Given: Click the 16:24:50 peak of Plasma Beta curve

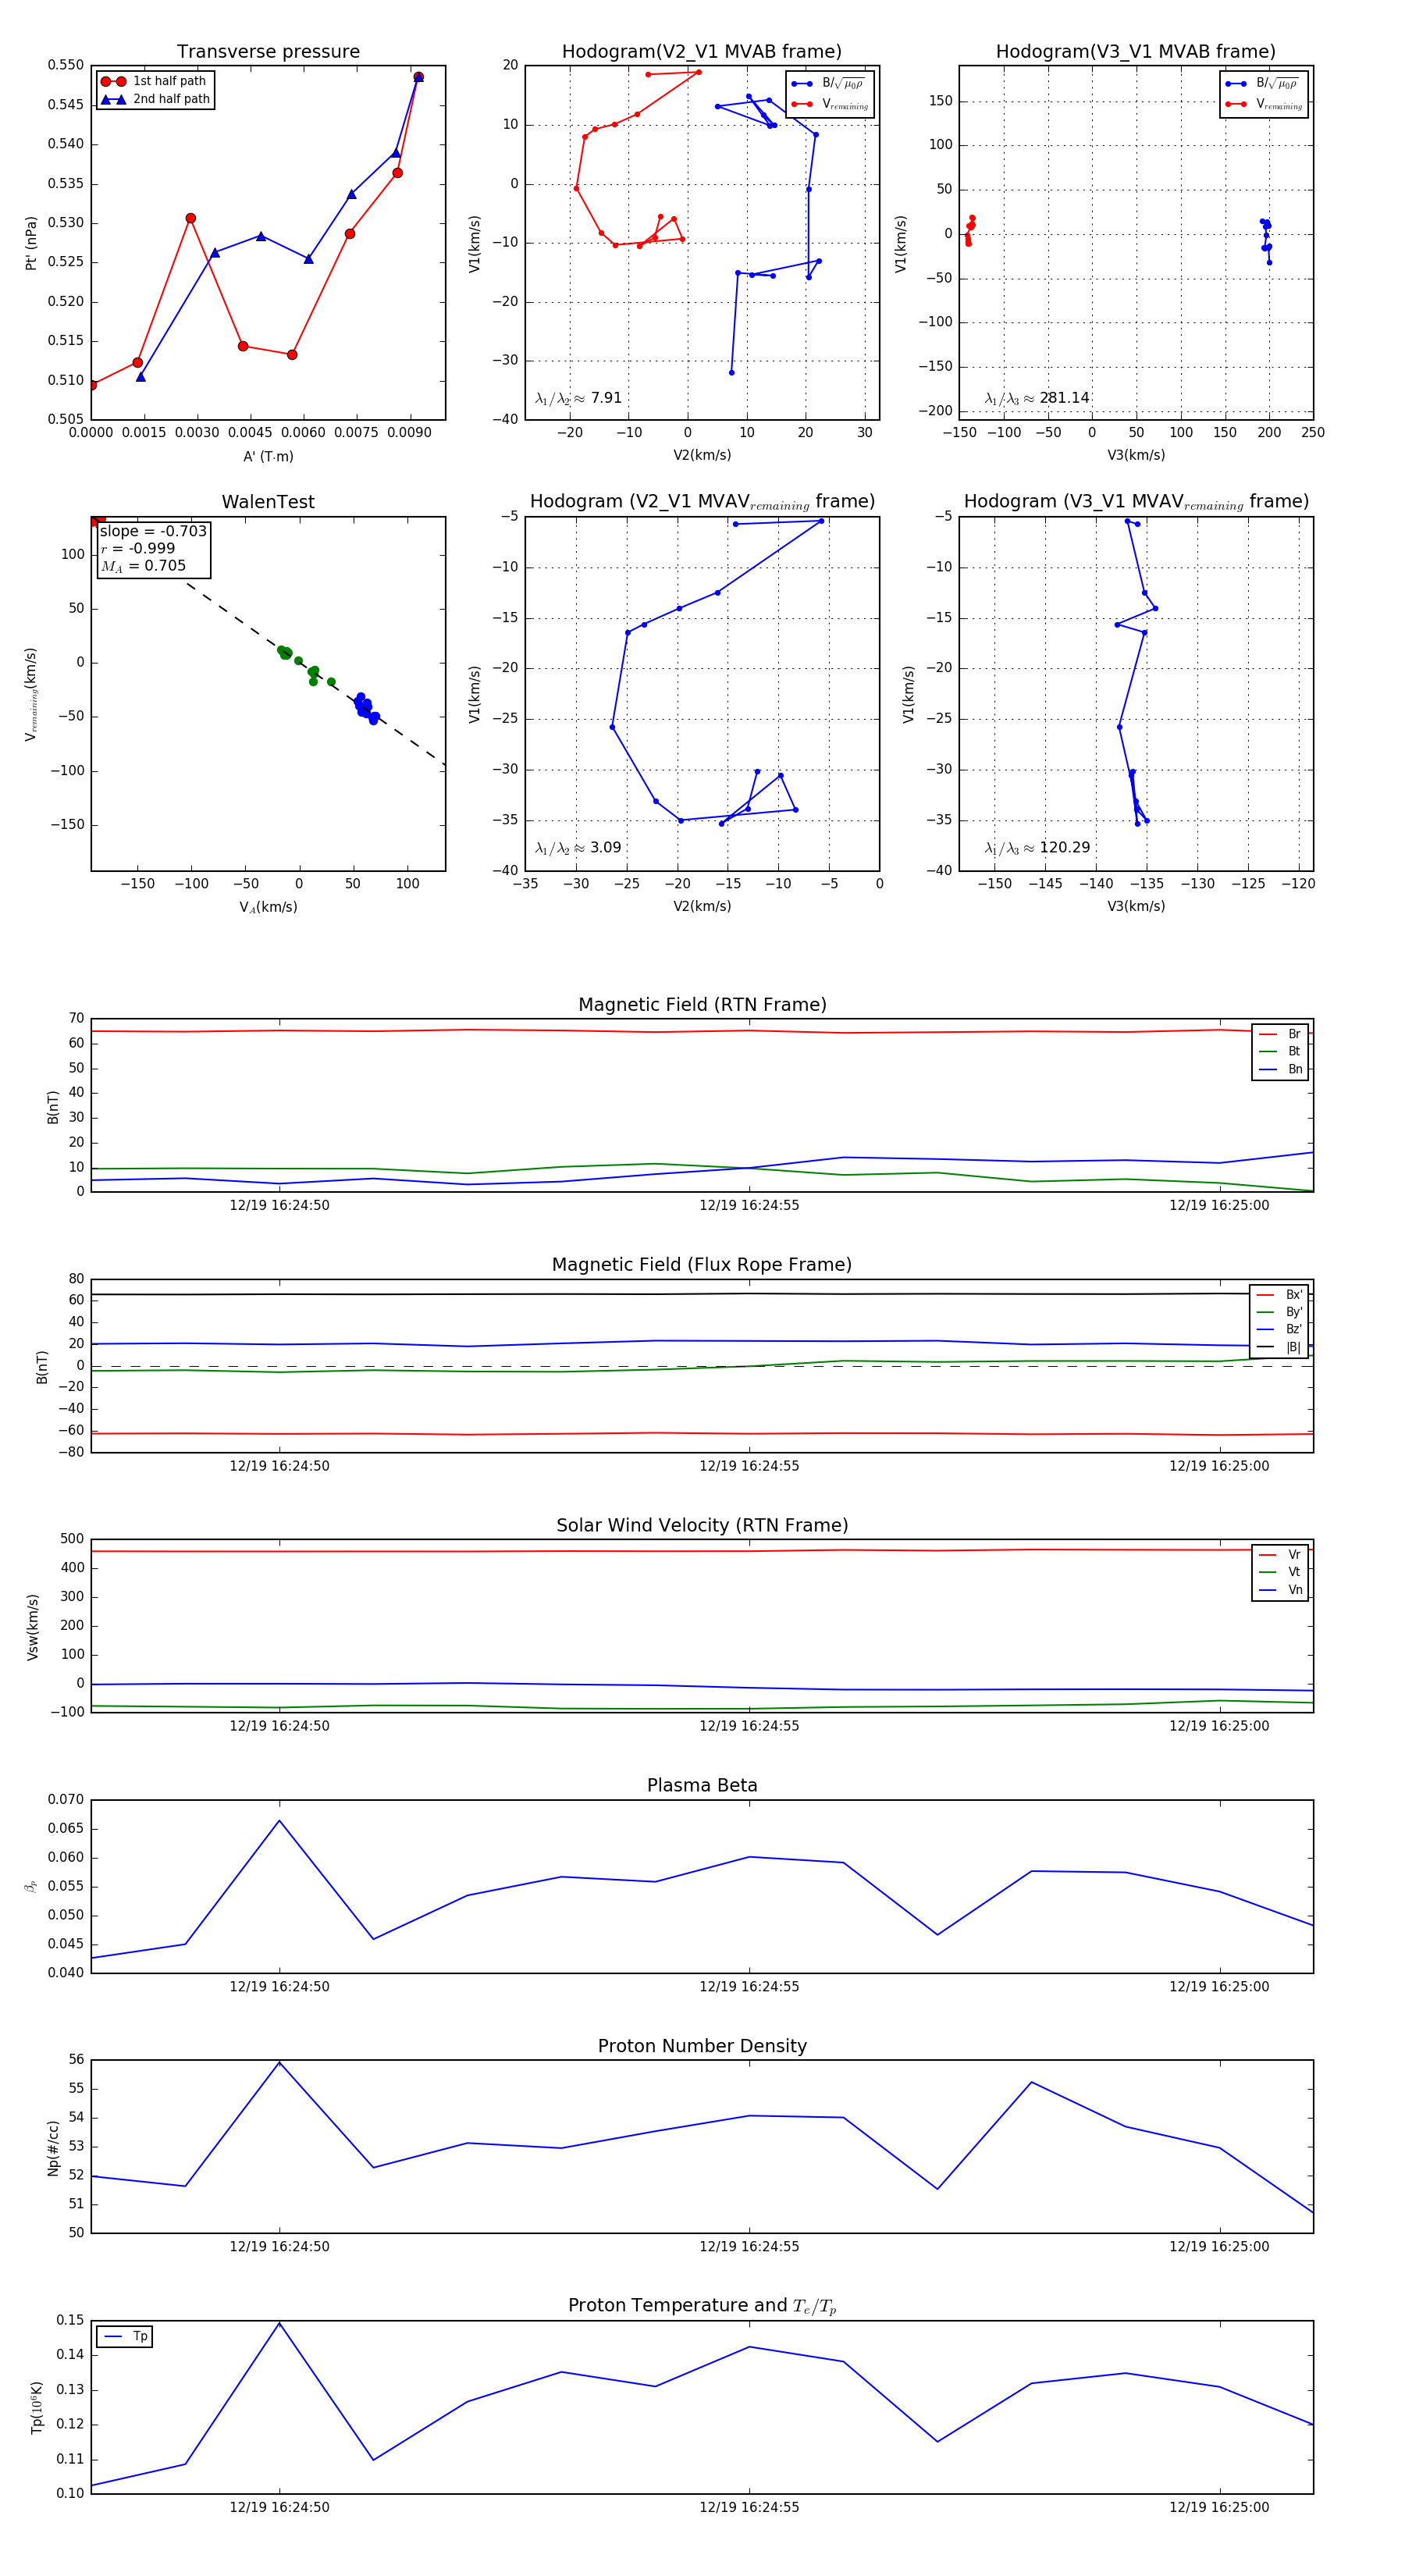Looking at the screenshot, I should click(x=279, y=1821).
